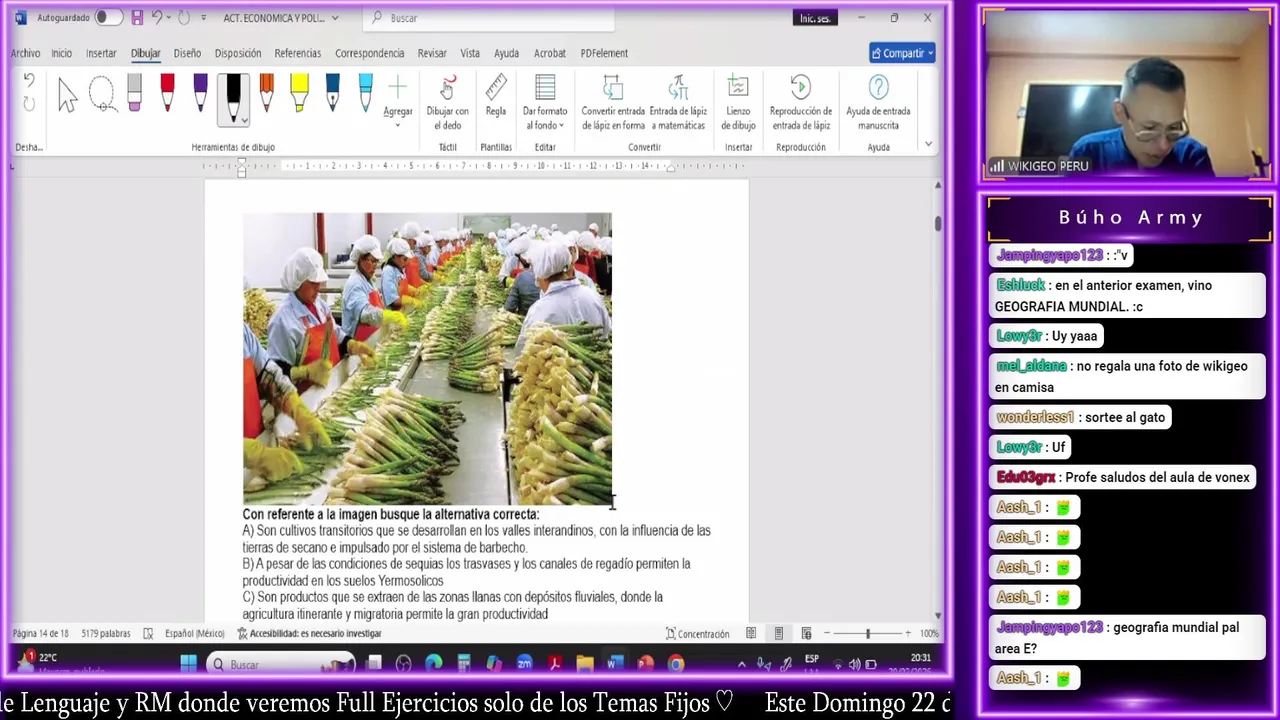Viewport: 1280px width, 720px height.
Task: Adjust the zoom slider handle
Action: click(867, 633)
